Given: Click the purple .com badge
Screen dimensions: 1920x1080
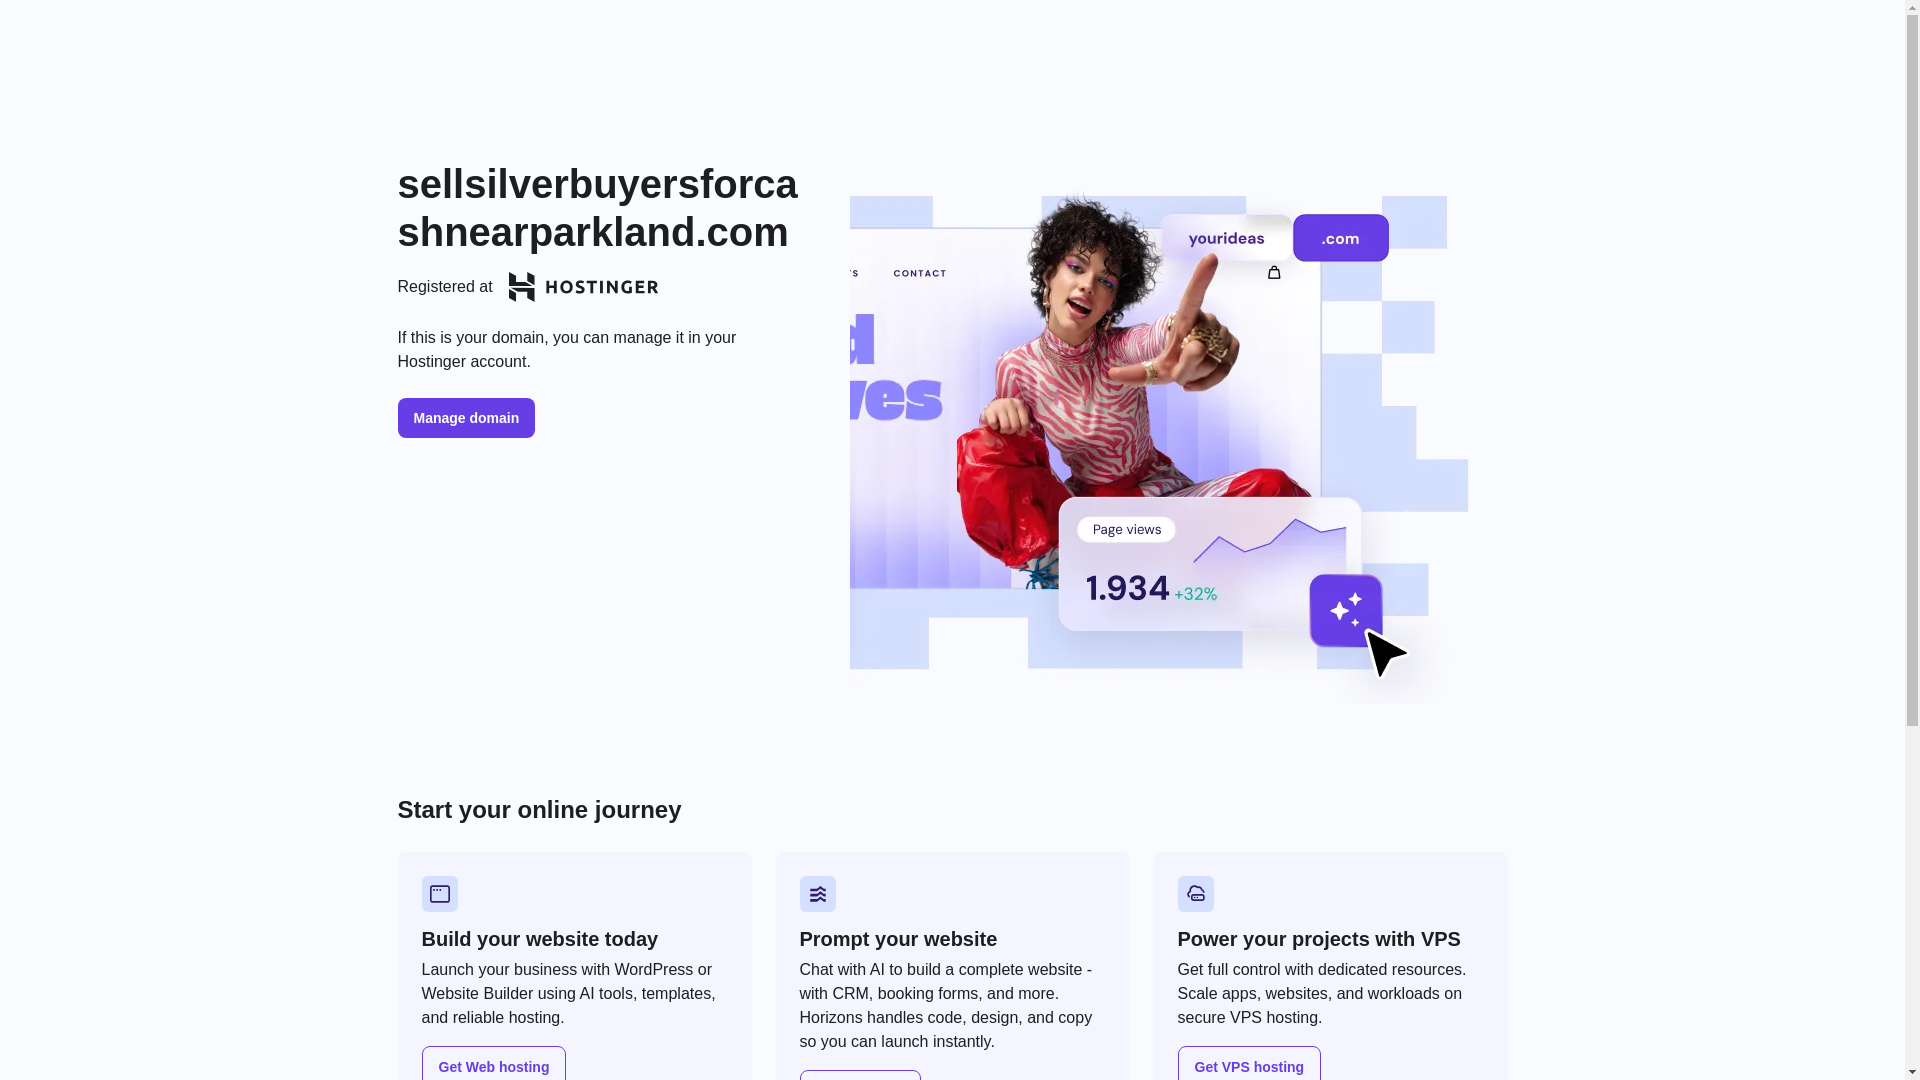Looking at the screenshot, I should (x=1341, y=238).
